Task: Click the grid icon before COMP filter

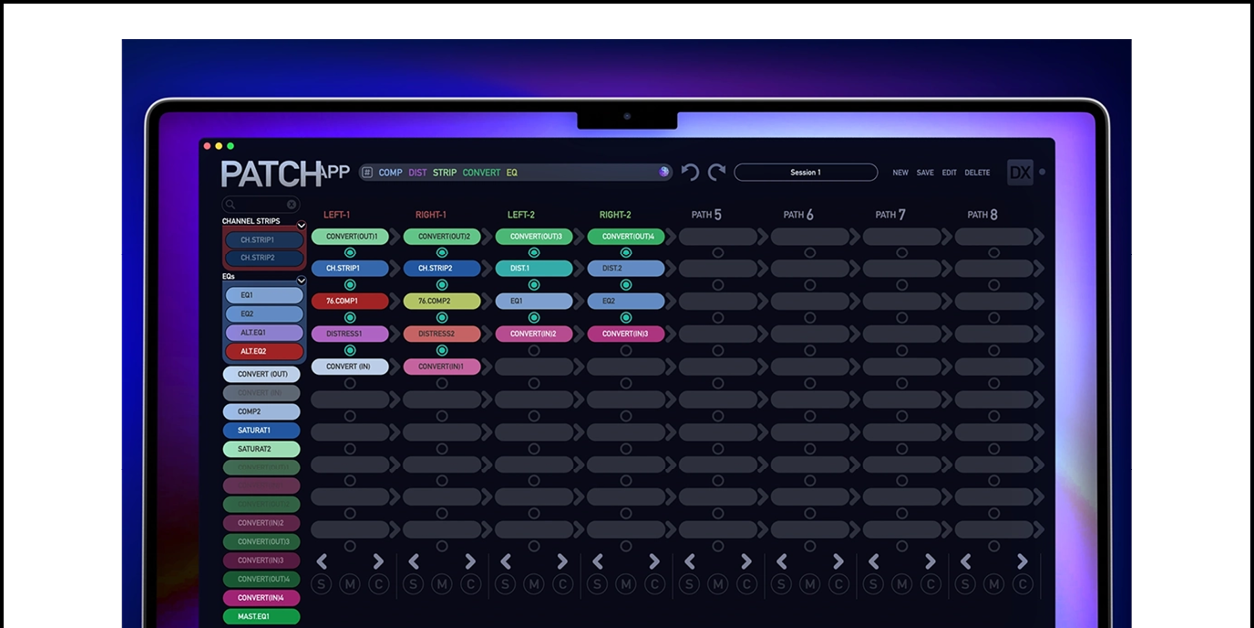Action: point(367,172)
